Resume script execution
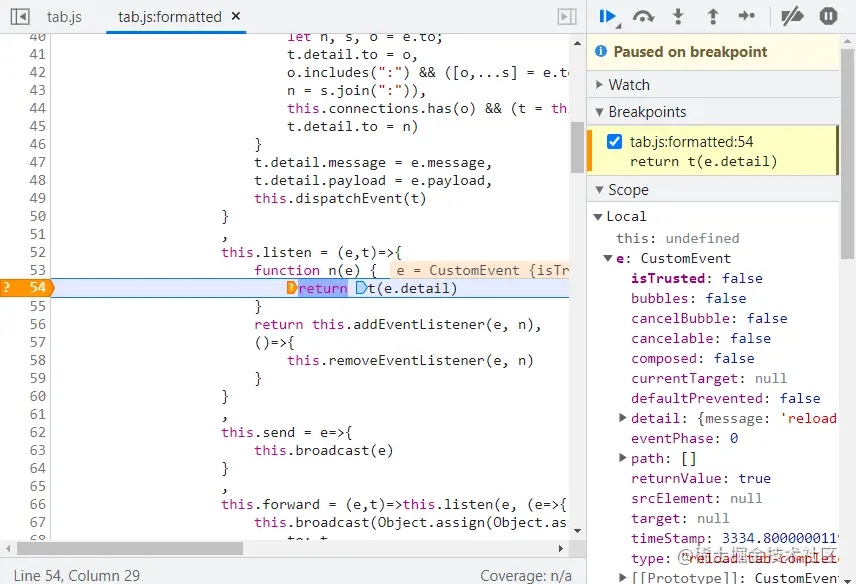 (610, 16)
